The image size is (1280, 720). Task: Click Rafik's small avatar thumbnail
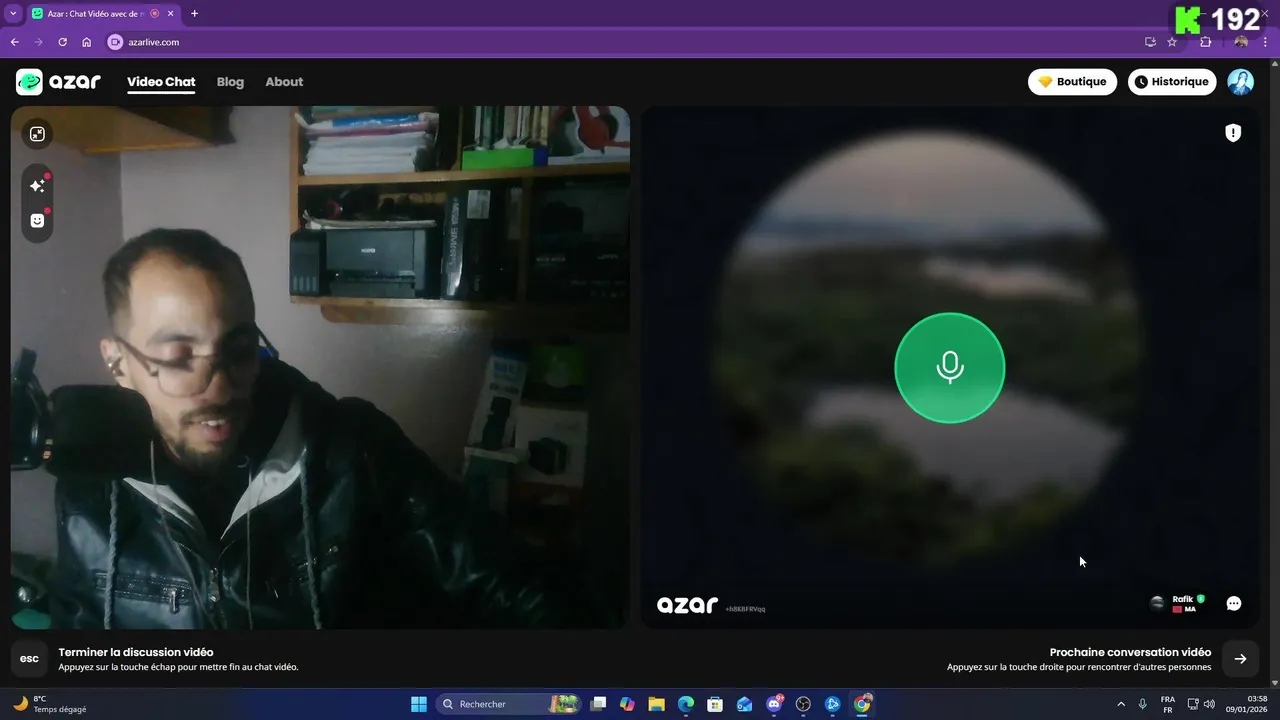pos(1157,603)
